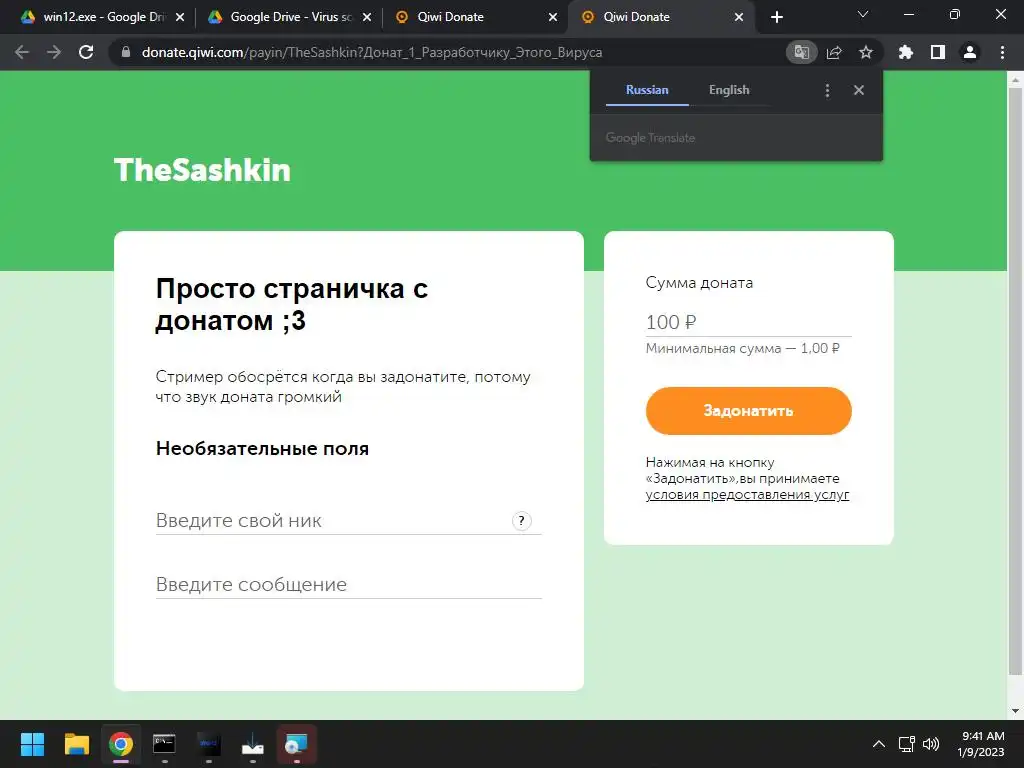The image size is (1024, 768).
Task: Open условия предоставления услуг link
Action: 747,494
